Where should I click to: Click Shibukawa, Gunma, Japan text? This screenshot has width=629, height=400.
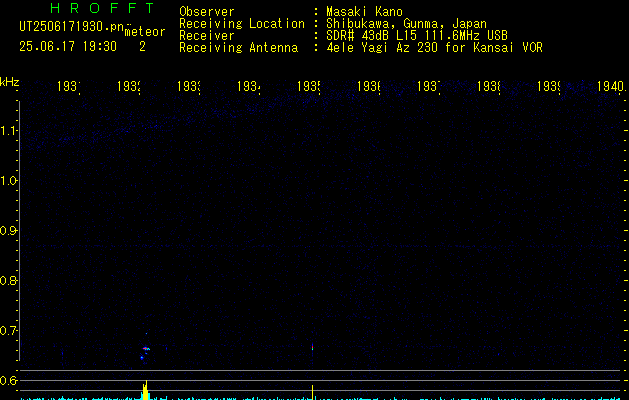pos(406,24)
